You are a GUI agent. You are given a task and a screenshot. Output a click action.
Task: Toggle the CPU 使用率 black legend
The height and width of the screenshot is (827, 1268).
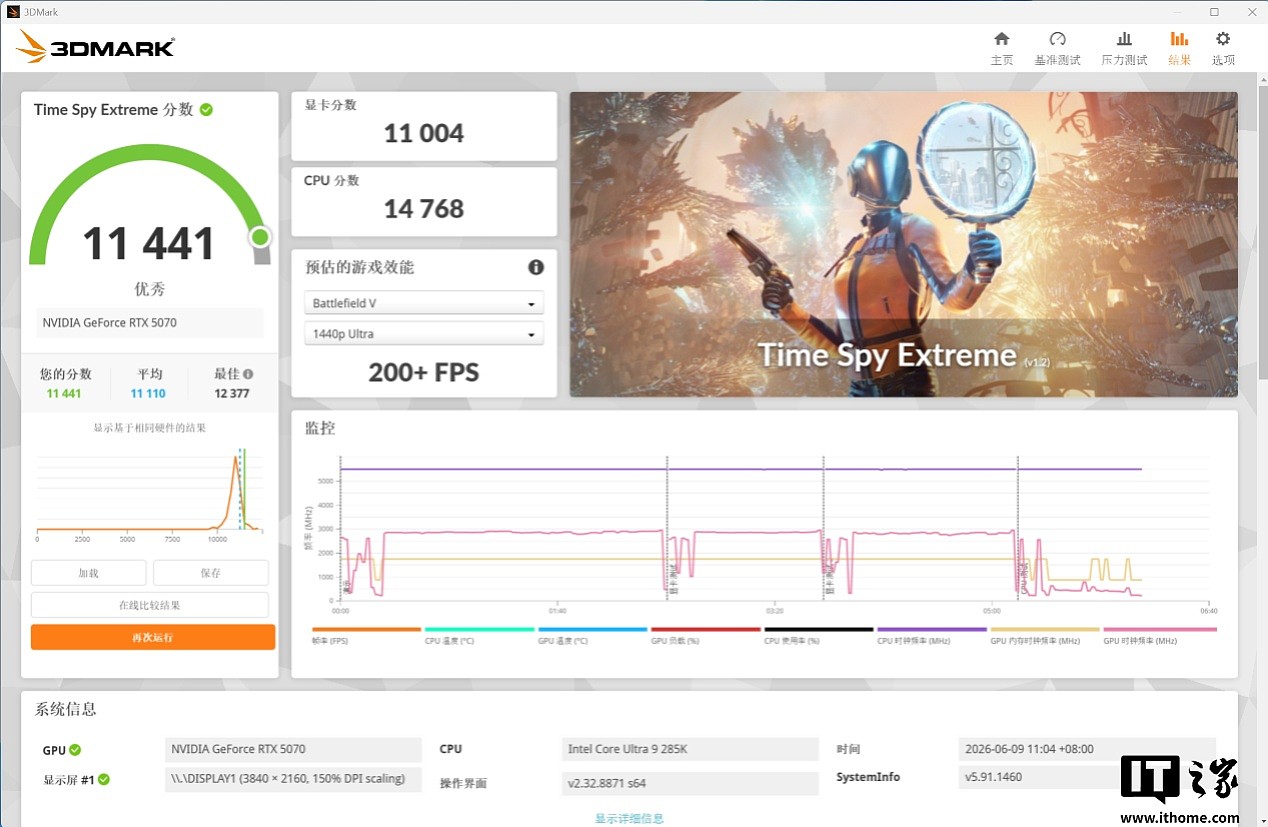click(818, 635)
